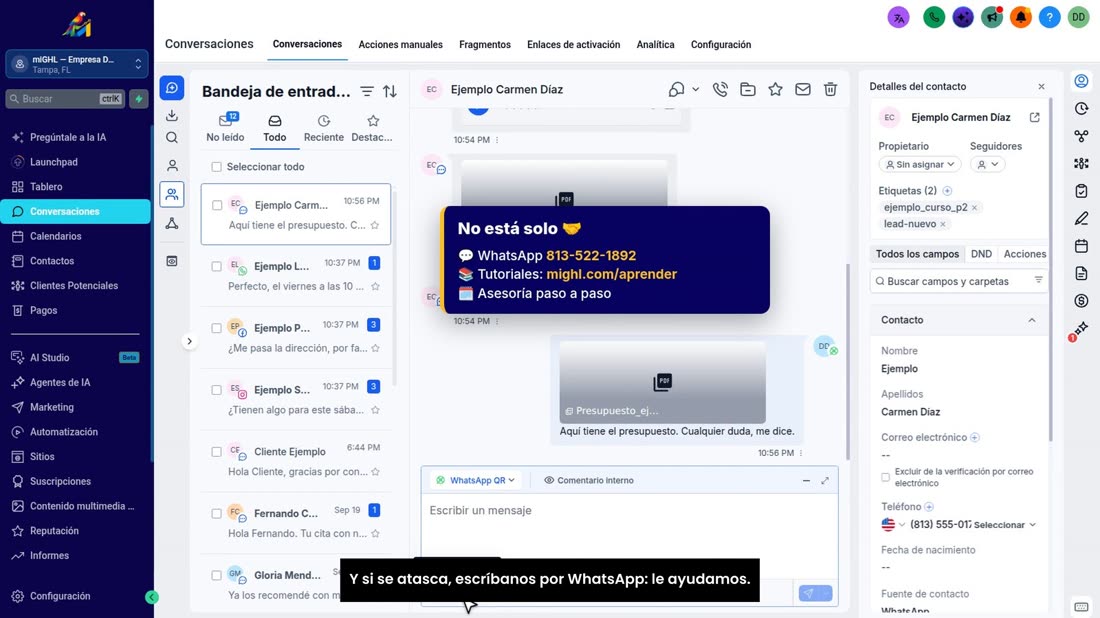Add a new tag with plus icon
Screen dimensions: 1100x618
[947, 191]
